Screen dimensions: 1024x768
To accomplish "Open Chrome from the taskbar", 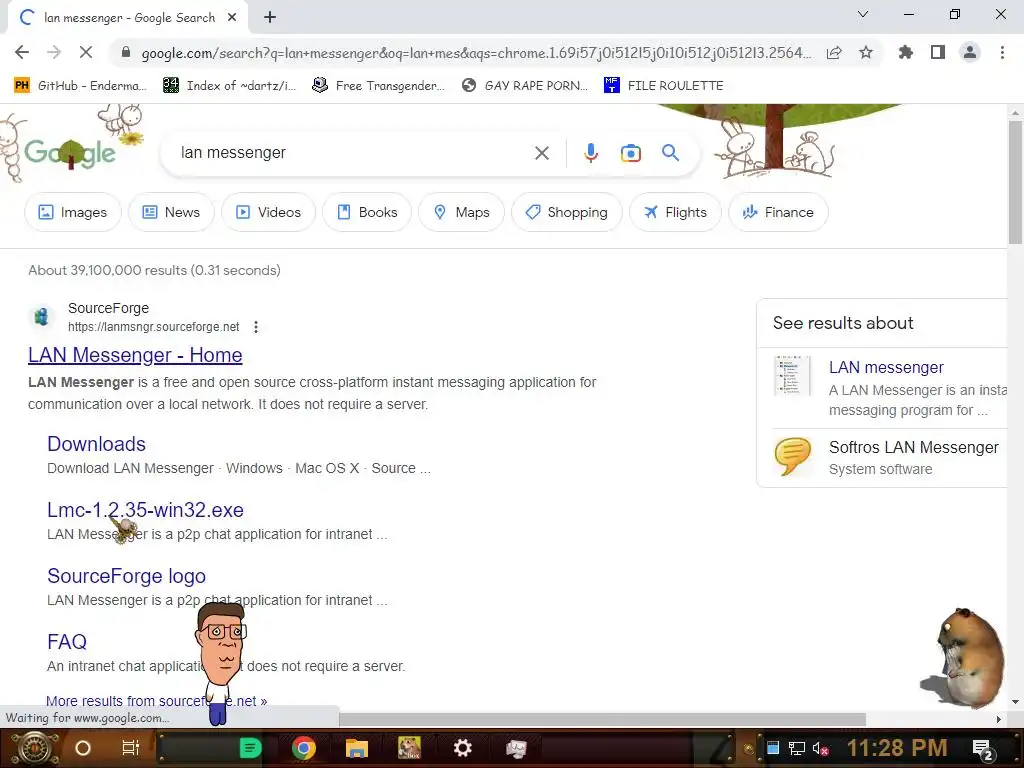I will (304, 748).
